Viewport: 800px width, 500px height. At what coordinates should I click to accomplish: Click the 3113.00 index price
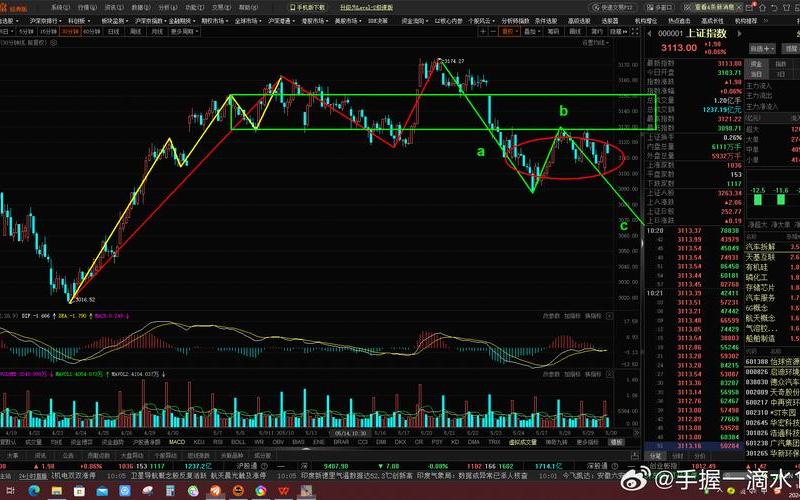[x=679, y=47]
